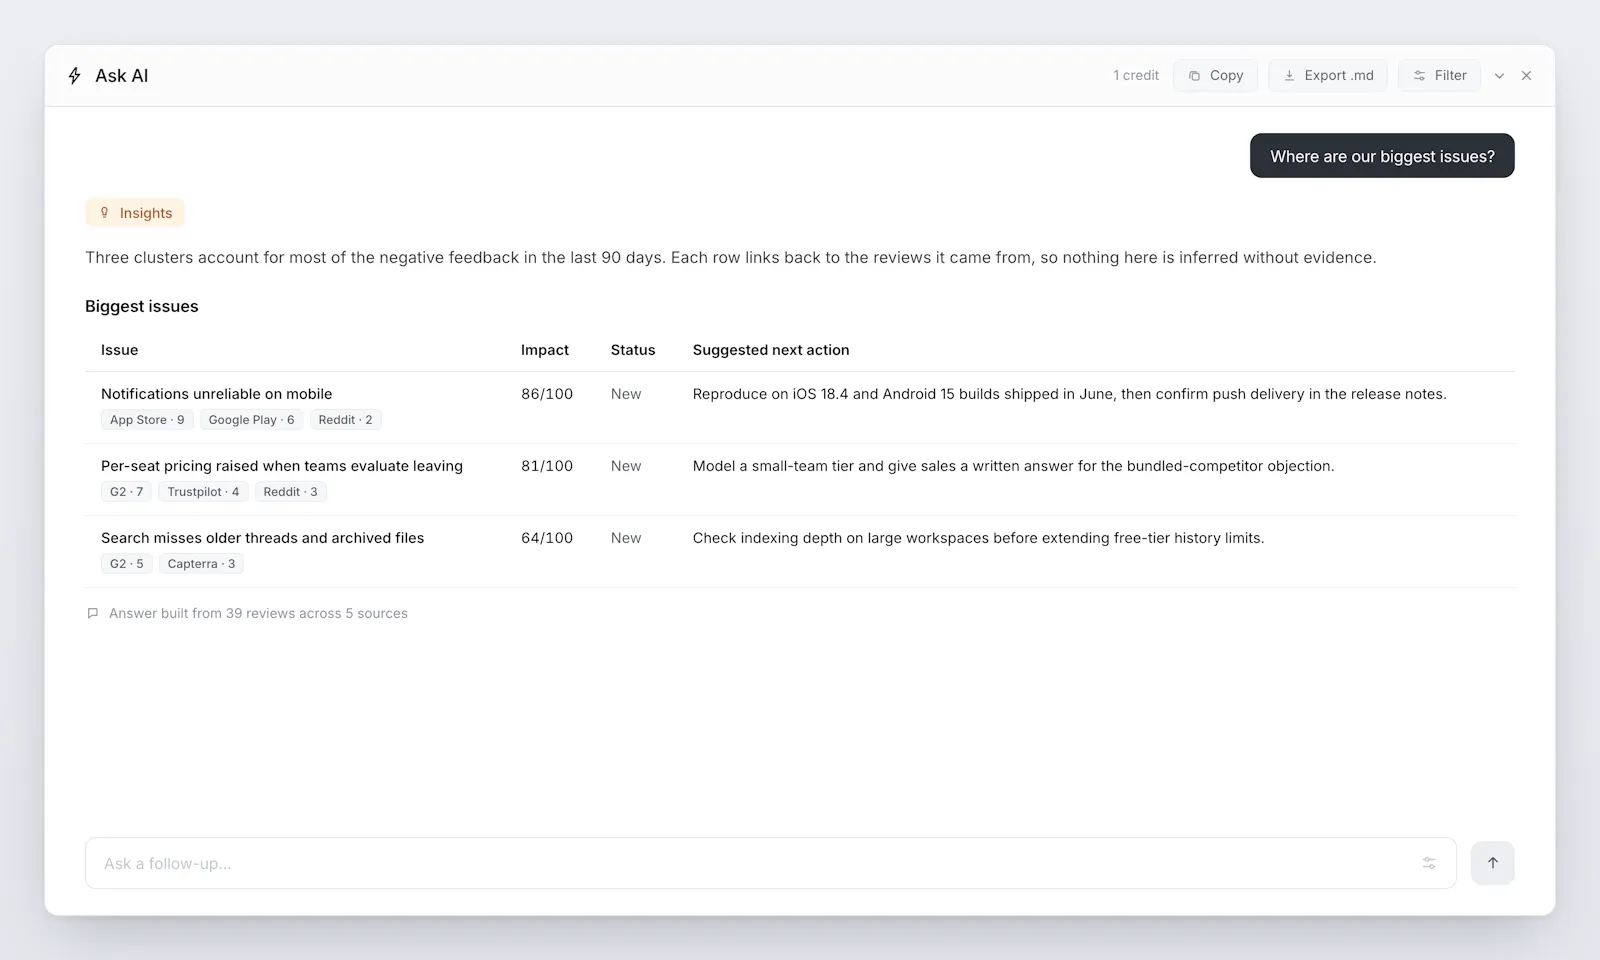Select 'Search misses older threads' issue

click(262, 538)
